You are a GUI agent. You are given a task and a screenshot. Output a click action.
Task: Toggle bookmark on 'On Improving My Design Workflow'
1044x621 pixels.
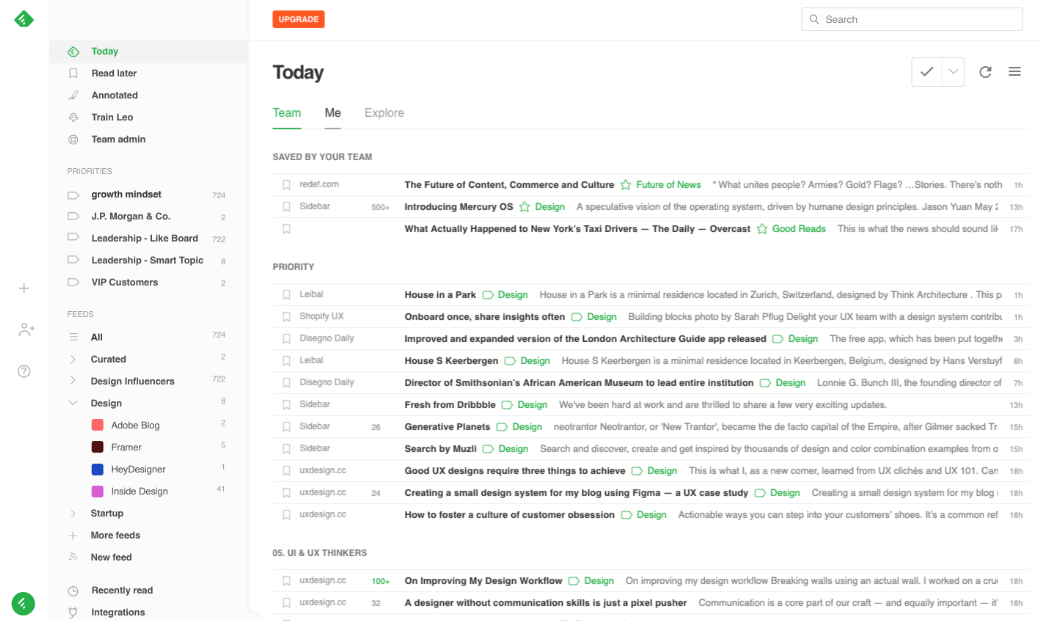point(286,581)
